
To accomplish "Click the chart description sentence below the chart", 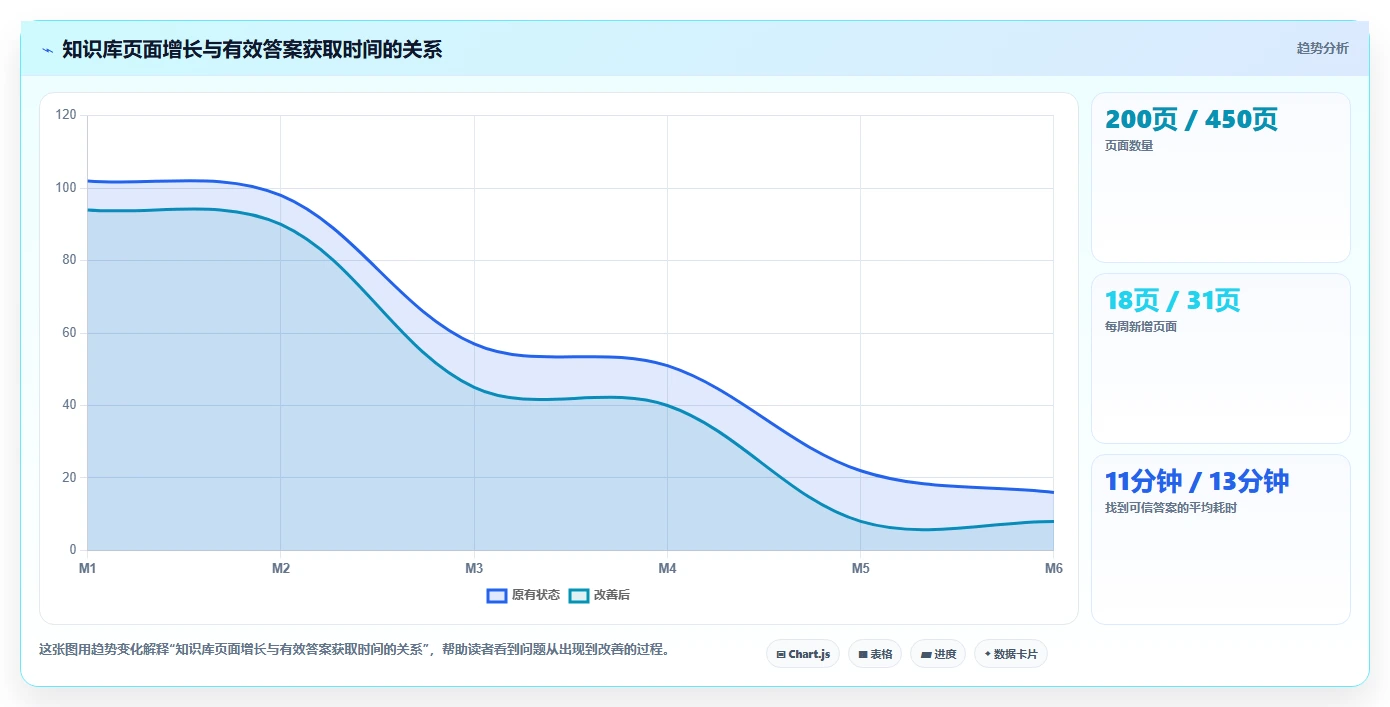I will [354, 650].
